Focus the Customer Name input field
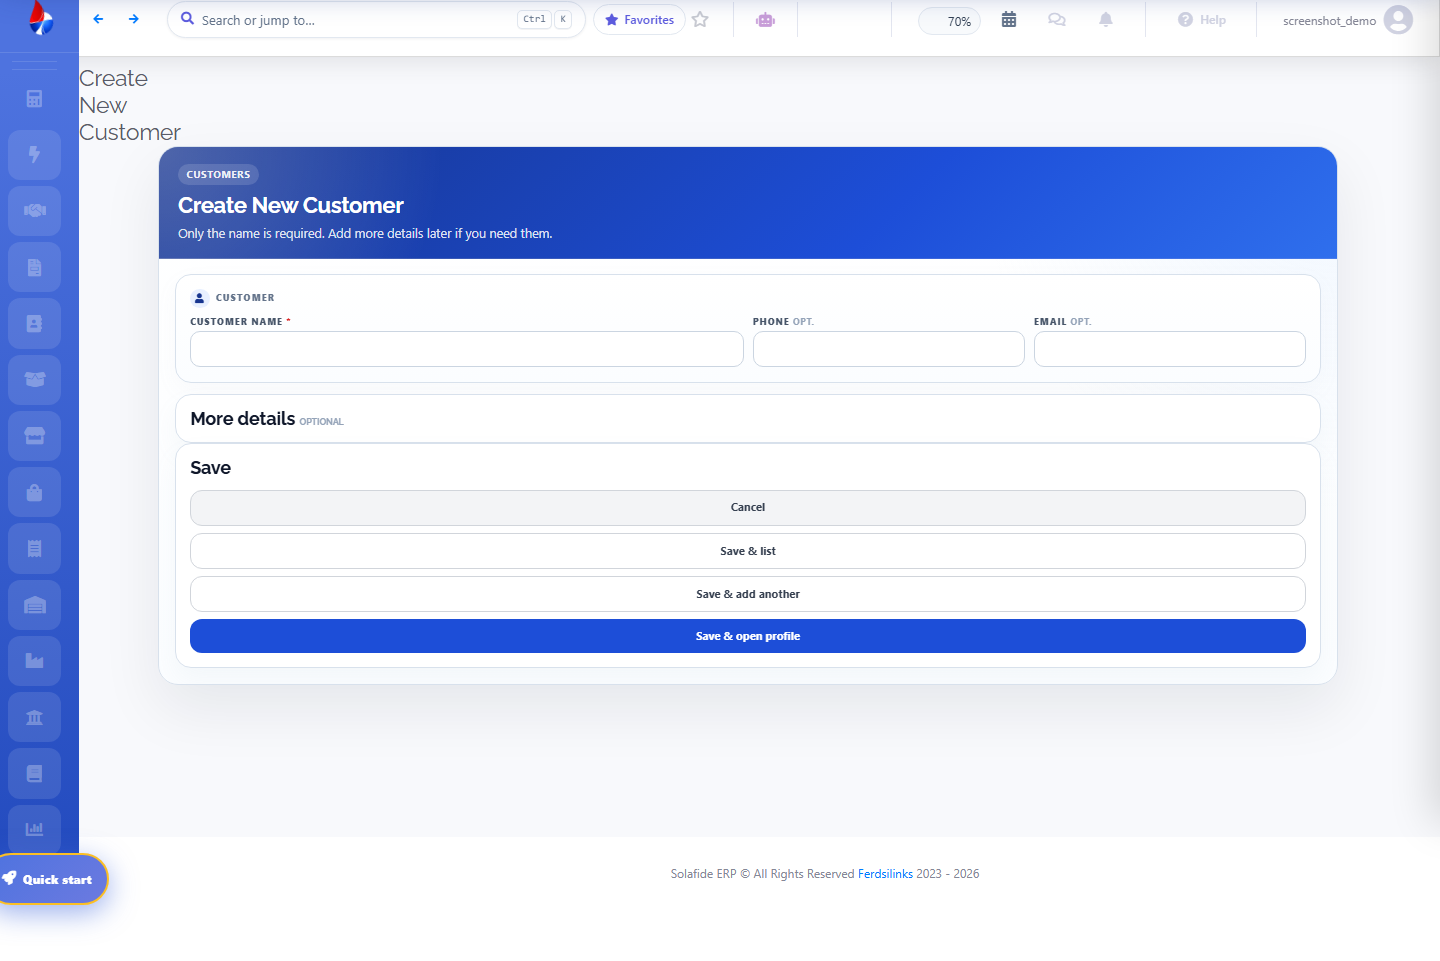This screenshot has height=961, width=1440. [x=467, y=349]
